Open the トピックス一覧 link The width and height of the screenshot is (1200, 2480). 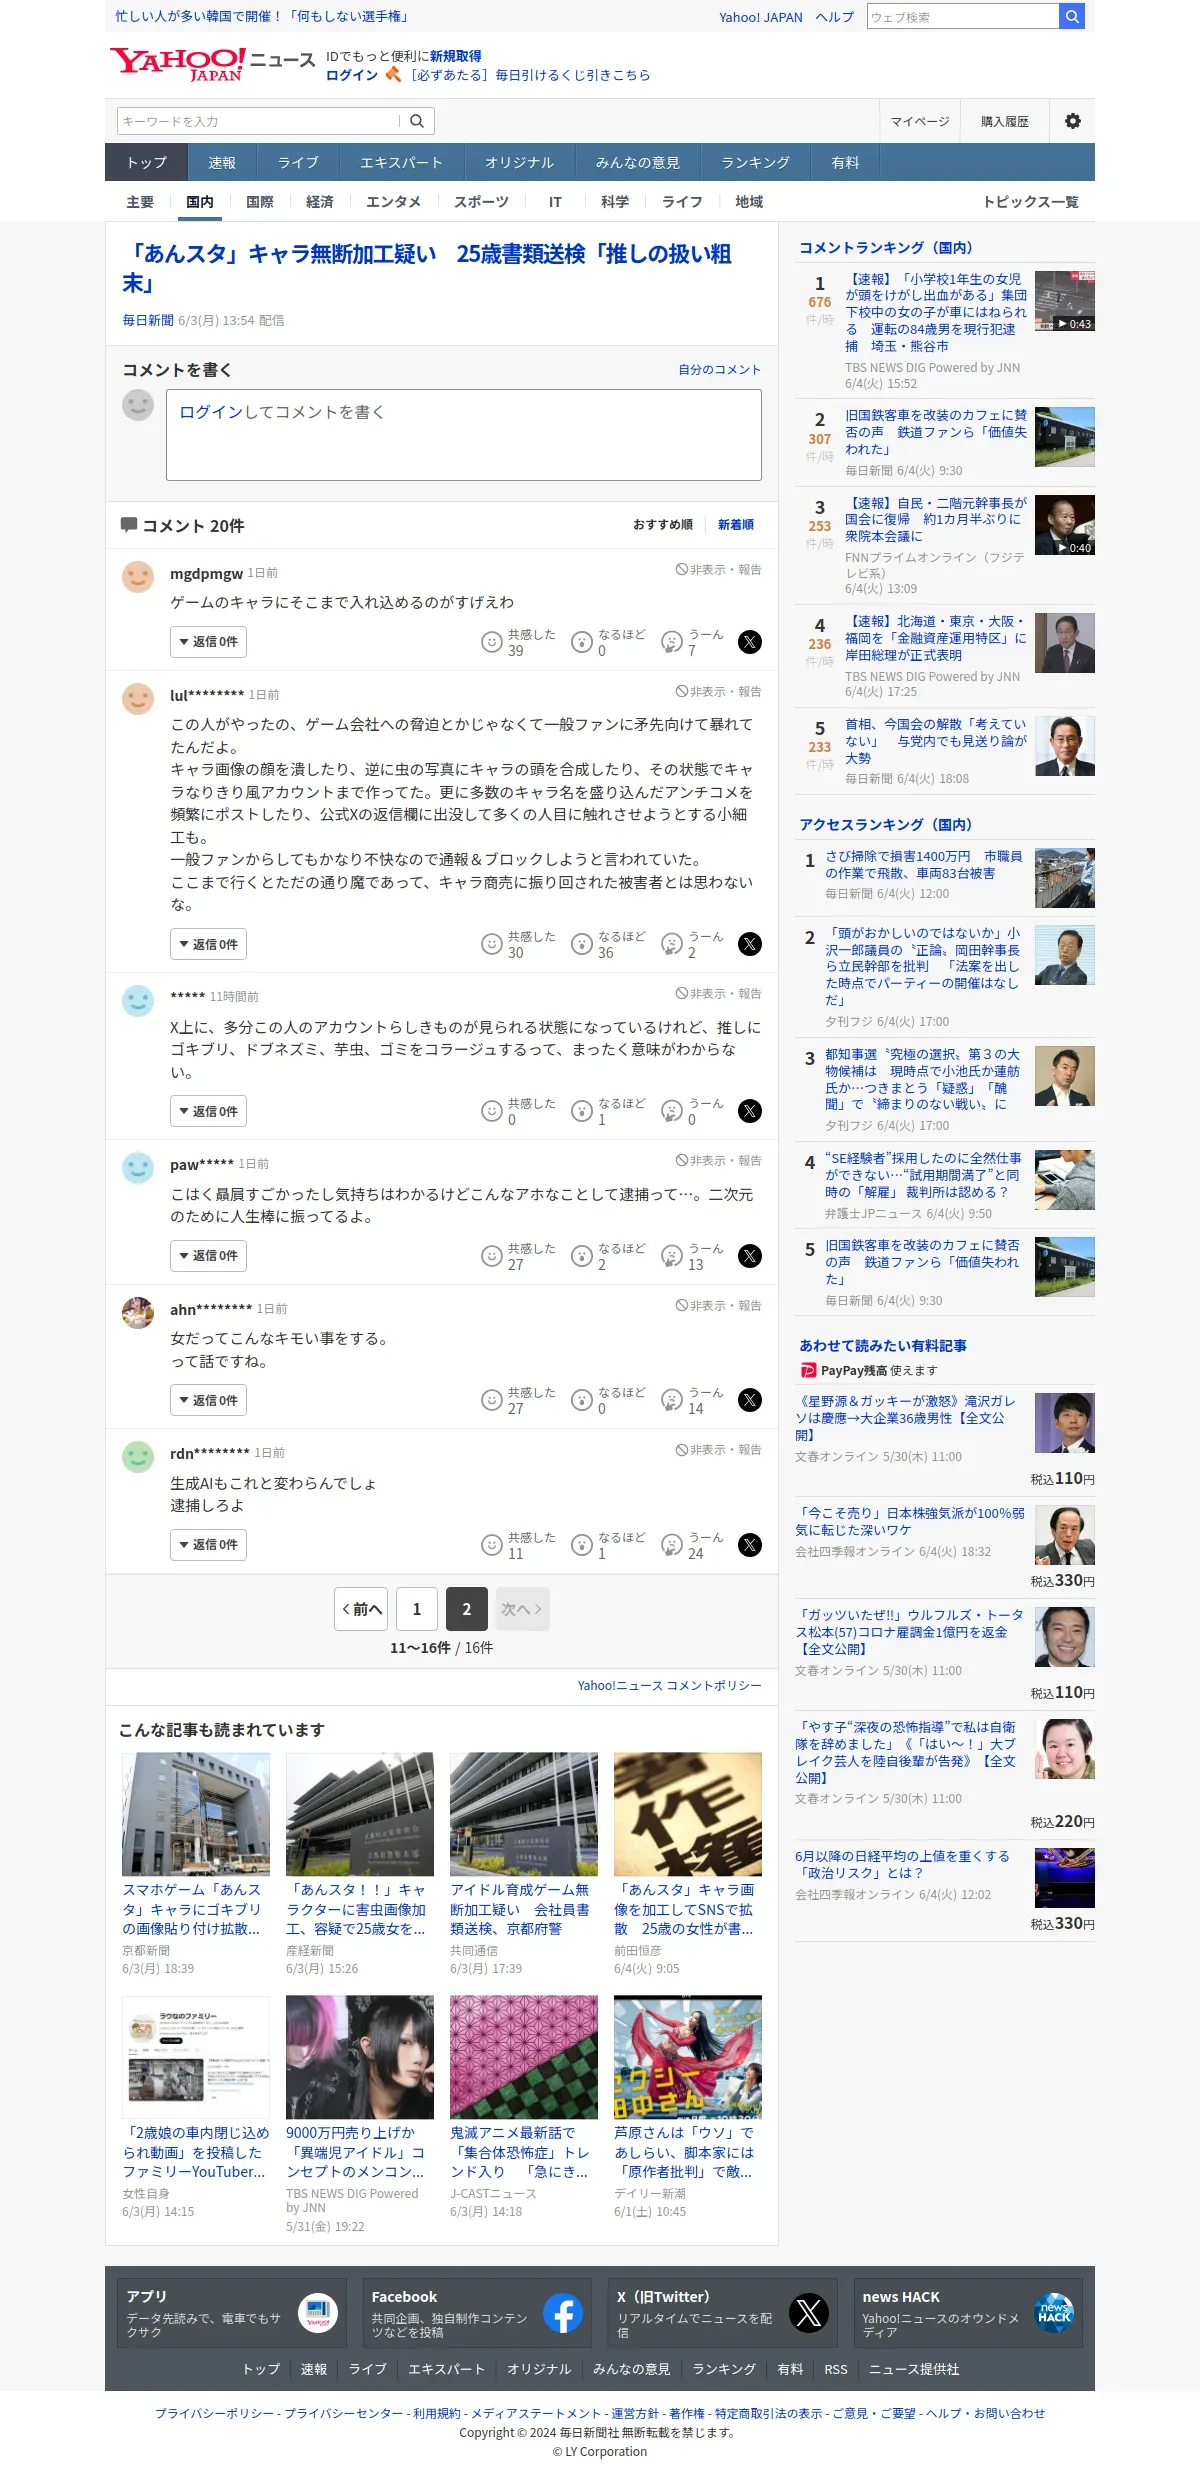pyautogui.click(x=1031, y=202)
